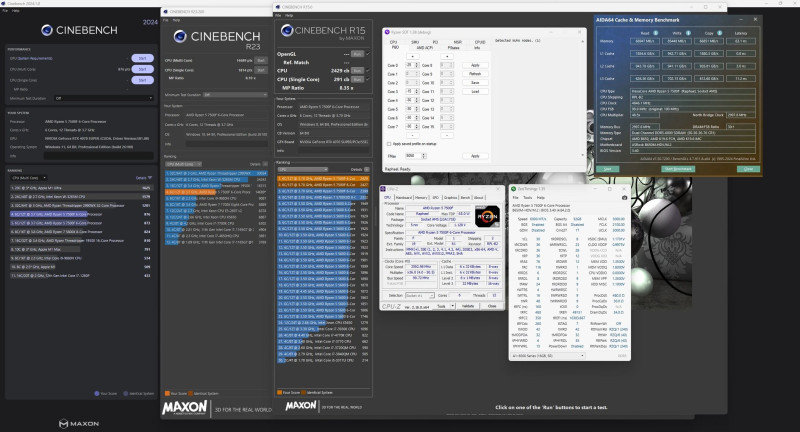The image size is (800, 432).
Task: Switch to the Memory tab in CPU-Z
Action: click(x=421, y=197)
